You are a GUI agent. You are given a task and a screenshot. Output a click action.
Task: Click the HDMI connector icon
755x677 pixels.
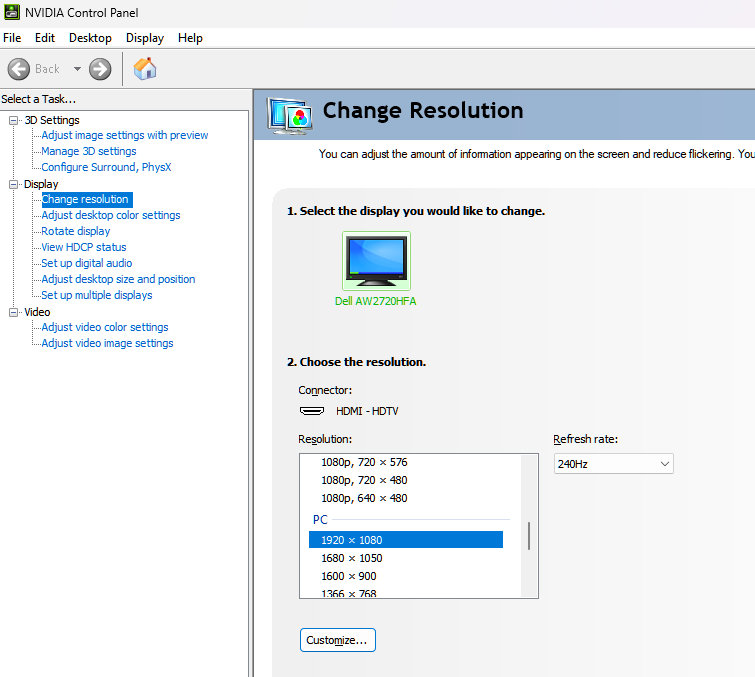(312, 411)
